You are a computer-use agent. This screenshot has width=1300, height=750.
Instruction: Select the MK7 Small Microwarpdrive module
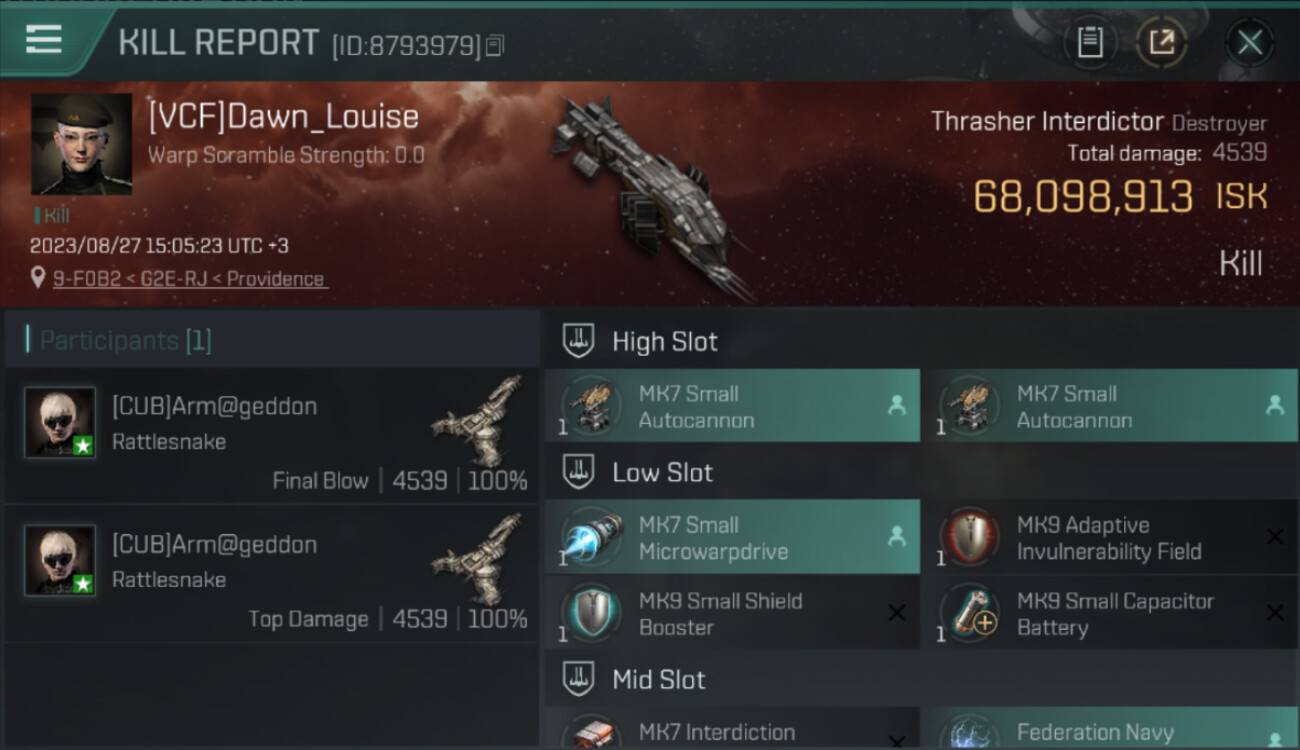732,537
